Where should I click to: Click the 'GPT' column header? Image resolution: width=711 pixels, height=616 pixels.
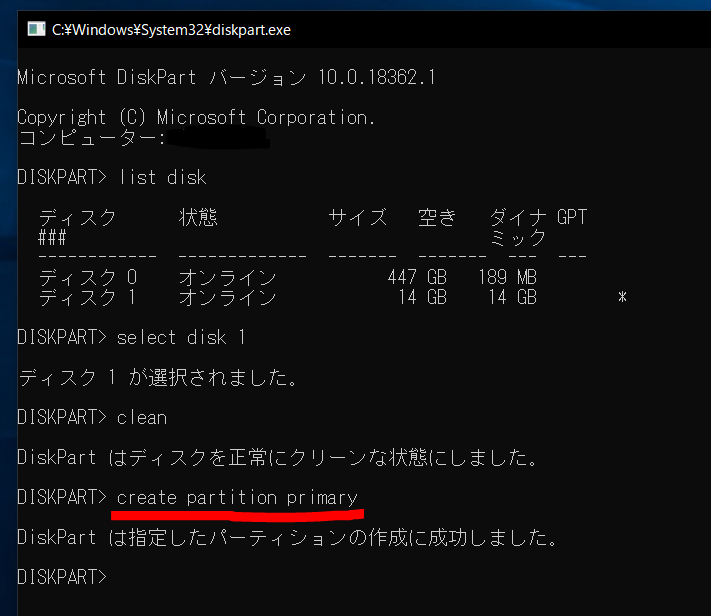pos(572,217)
